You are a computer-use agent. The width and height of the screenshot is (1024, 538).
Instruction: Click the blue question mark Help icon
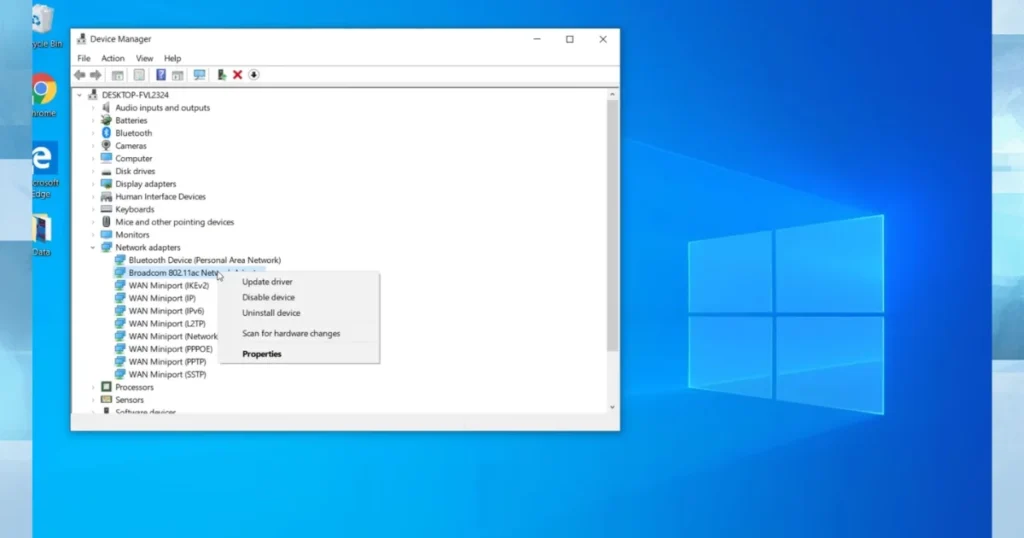click(161, 75)
